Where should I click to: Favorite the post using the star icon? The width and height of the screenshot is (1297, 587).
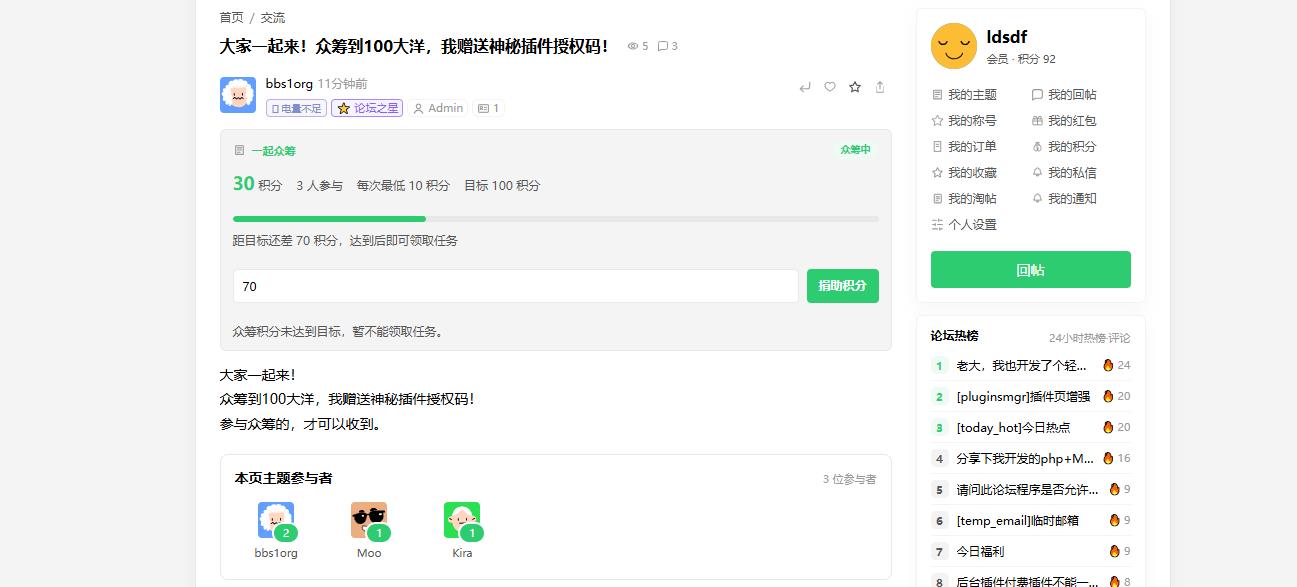(x=855, y=87)
